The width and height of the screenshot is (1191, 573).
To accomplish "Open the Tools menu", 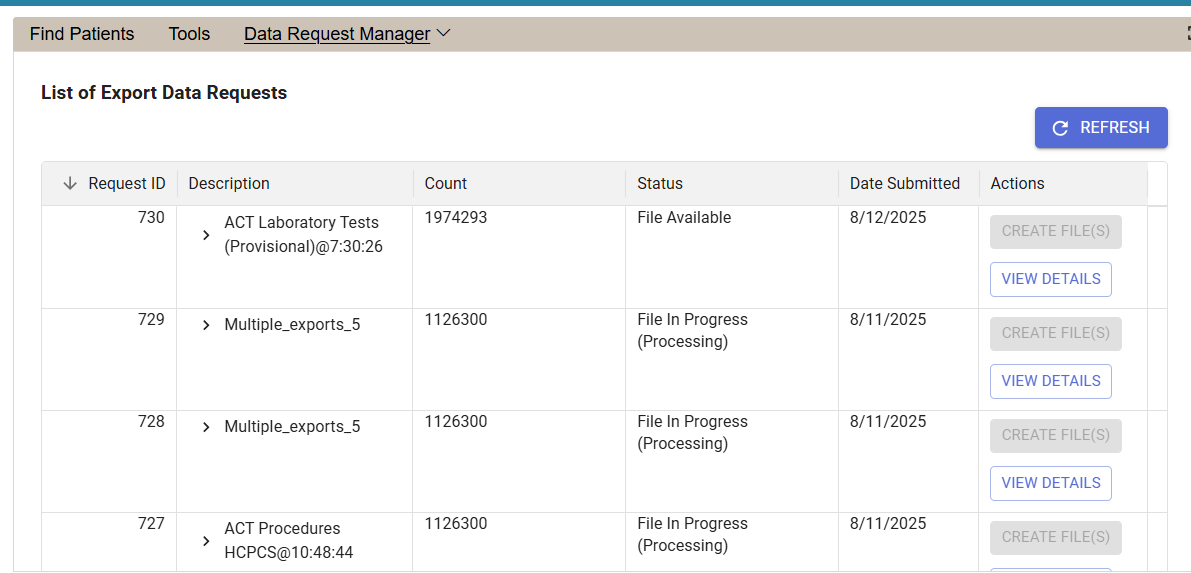I will [189, 34].
